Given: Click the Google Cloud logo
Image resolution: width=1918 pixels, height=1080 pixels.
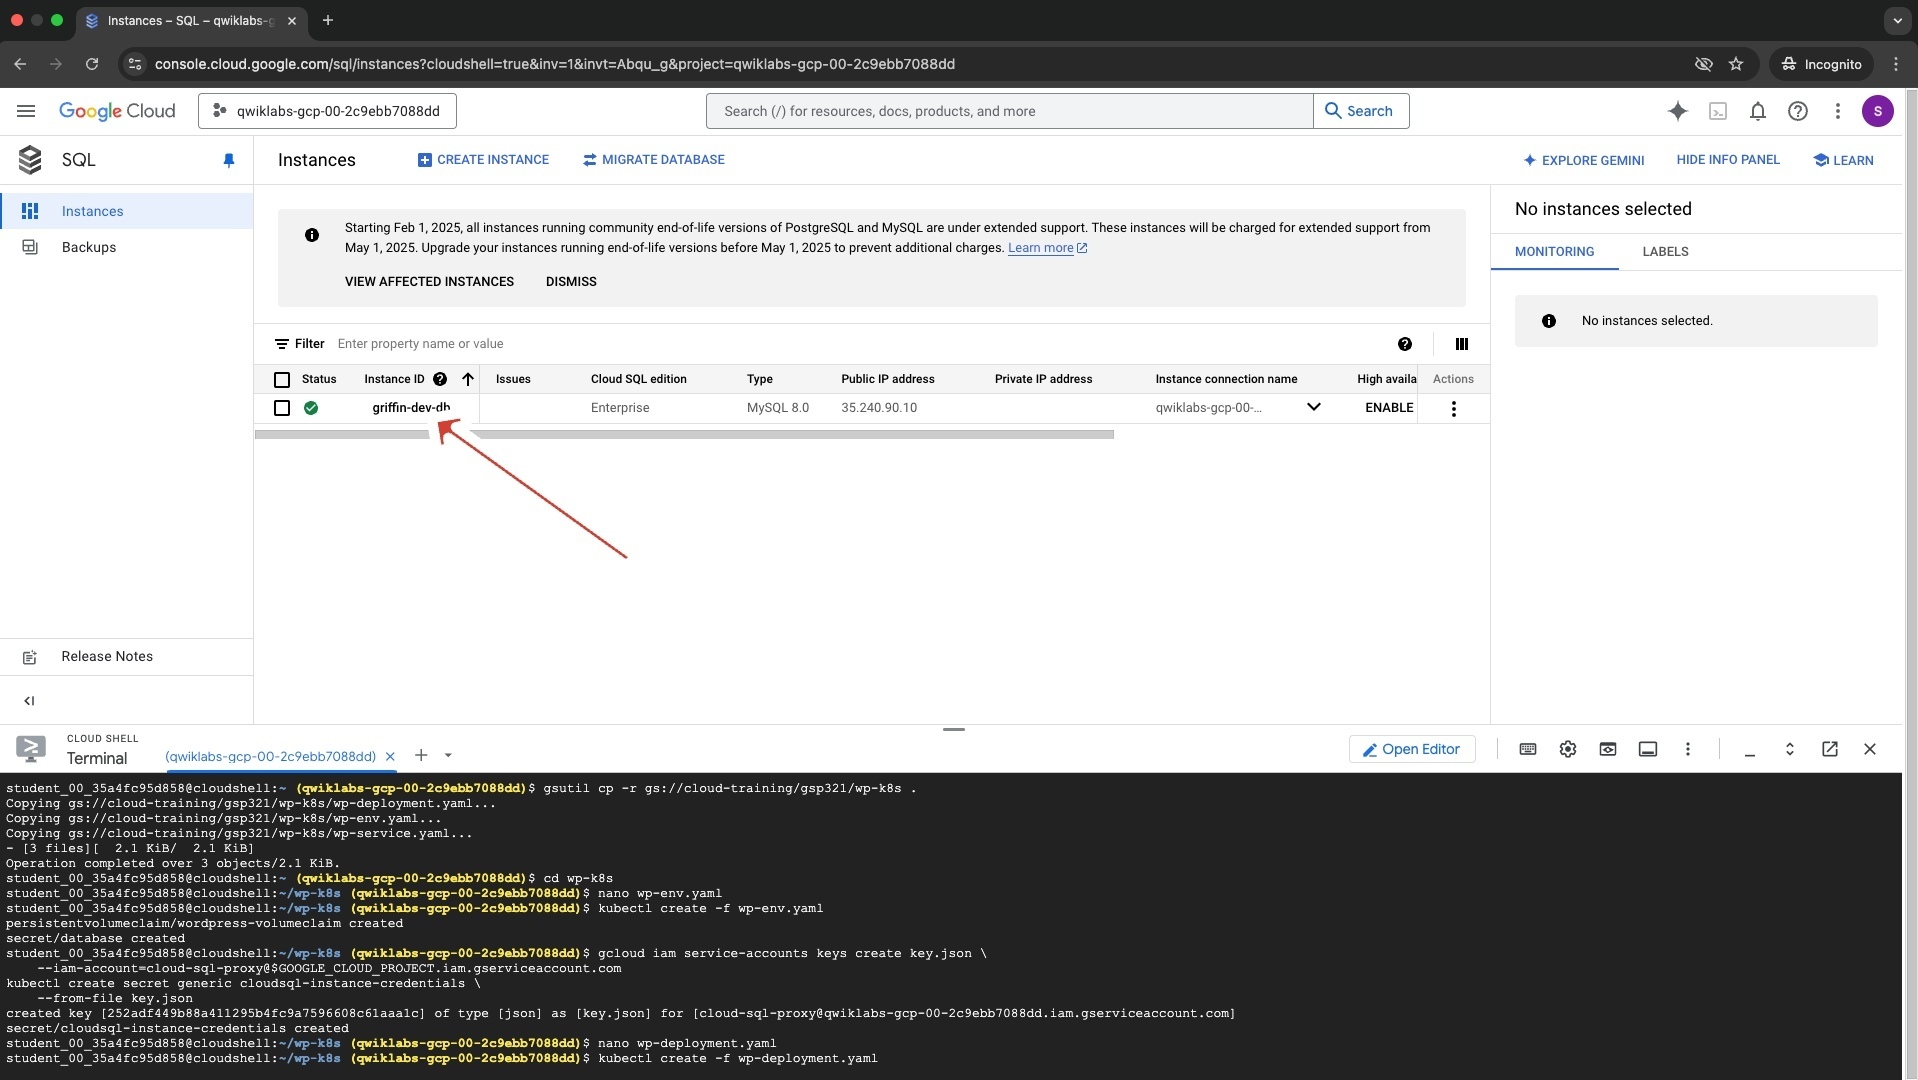Looking at the screenshot, I should click(117, 111).
